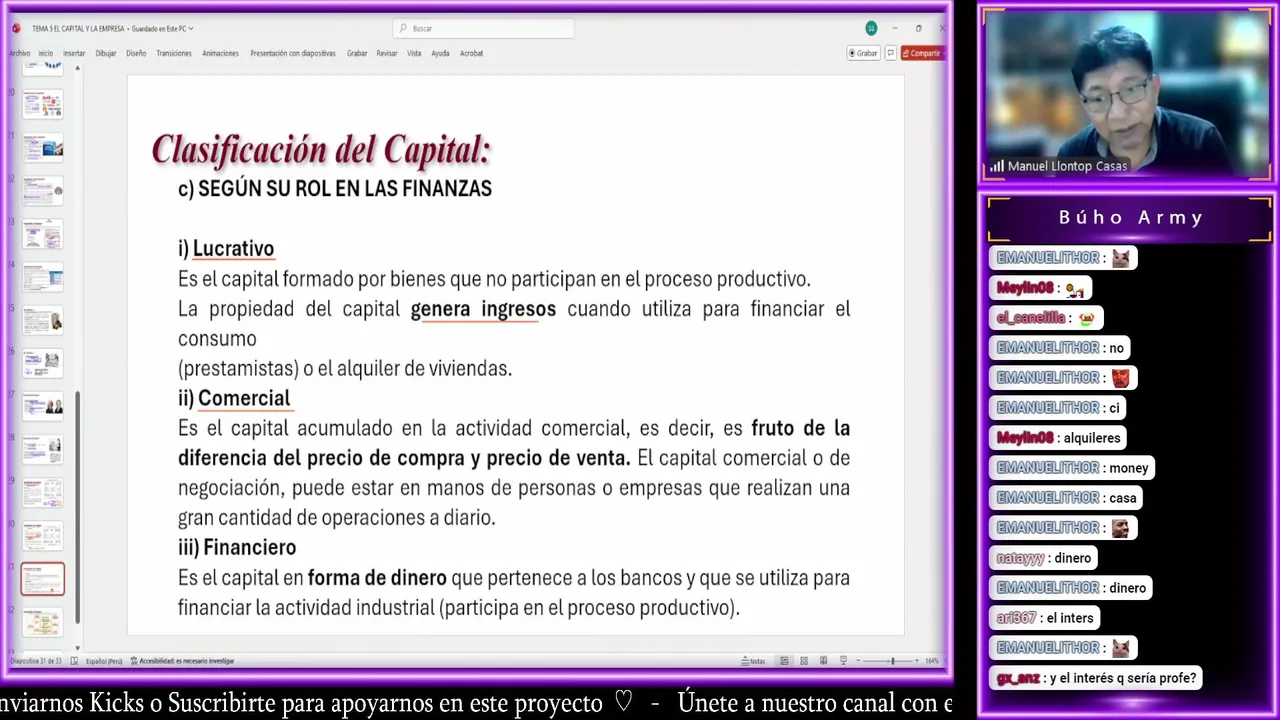Select slide 28 thumbnail

coord(43,449)
